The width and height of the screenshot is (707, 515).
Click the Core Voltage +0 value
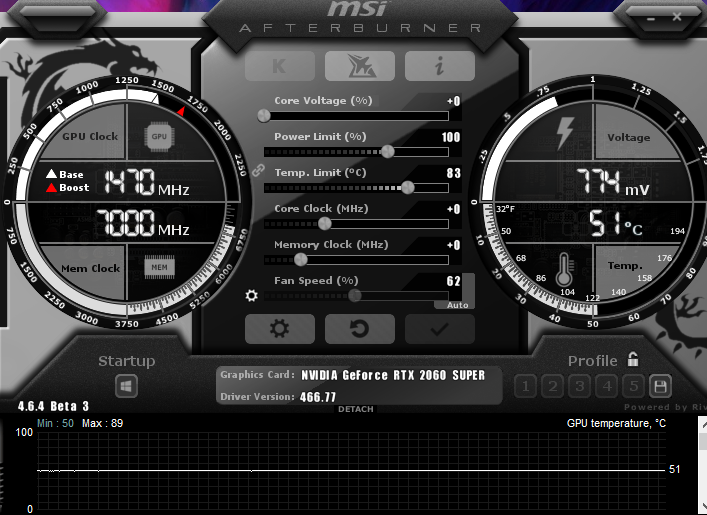tap(454, 101)
